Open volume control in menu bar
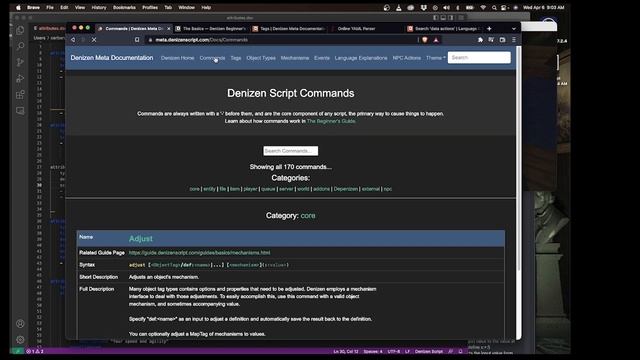640x360 pixels. pyautogui.click(x=446, y=7)
